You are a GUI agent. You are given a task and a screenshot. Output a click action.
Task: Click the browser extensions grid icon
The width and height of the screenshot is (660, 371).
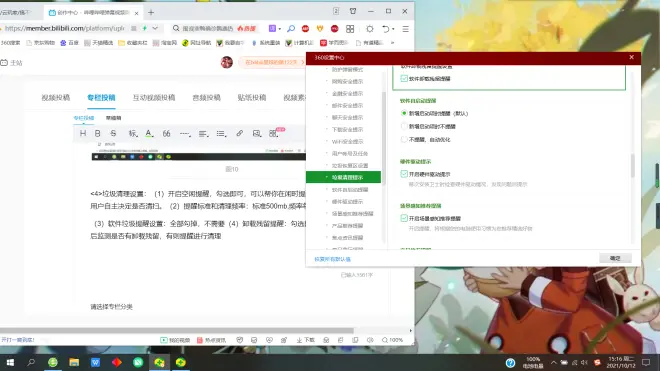(x=350, y=29)
